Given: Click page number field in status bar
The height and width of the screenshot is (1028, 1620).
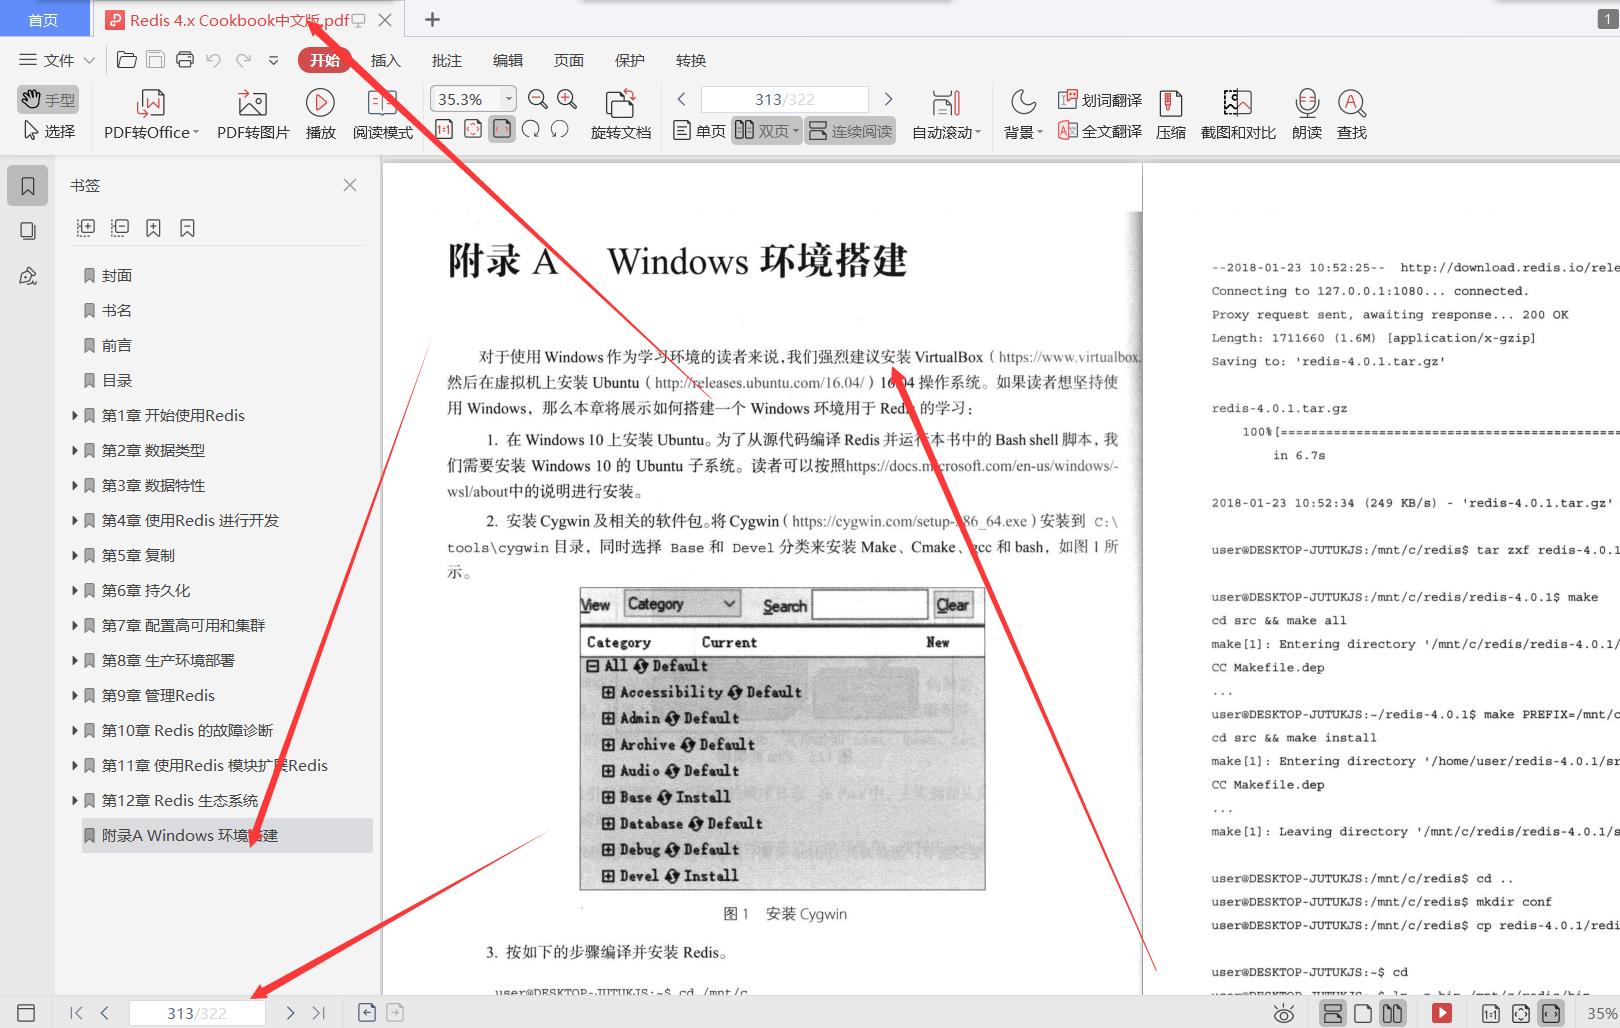Looking at the screenshot, I should tap(197, 1013).
